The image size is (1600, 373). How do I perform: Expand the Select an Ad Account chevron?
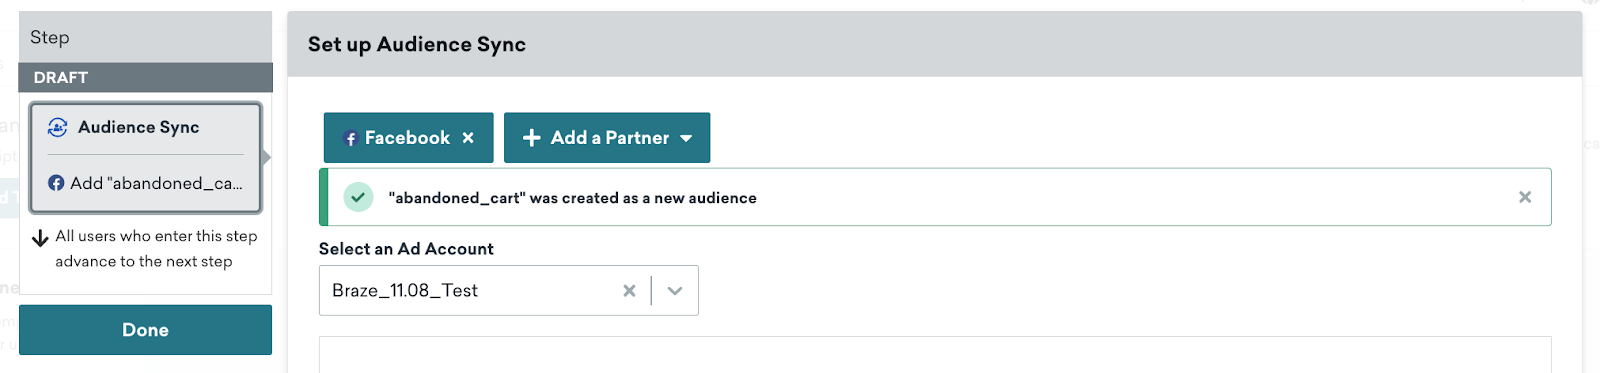675,291
